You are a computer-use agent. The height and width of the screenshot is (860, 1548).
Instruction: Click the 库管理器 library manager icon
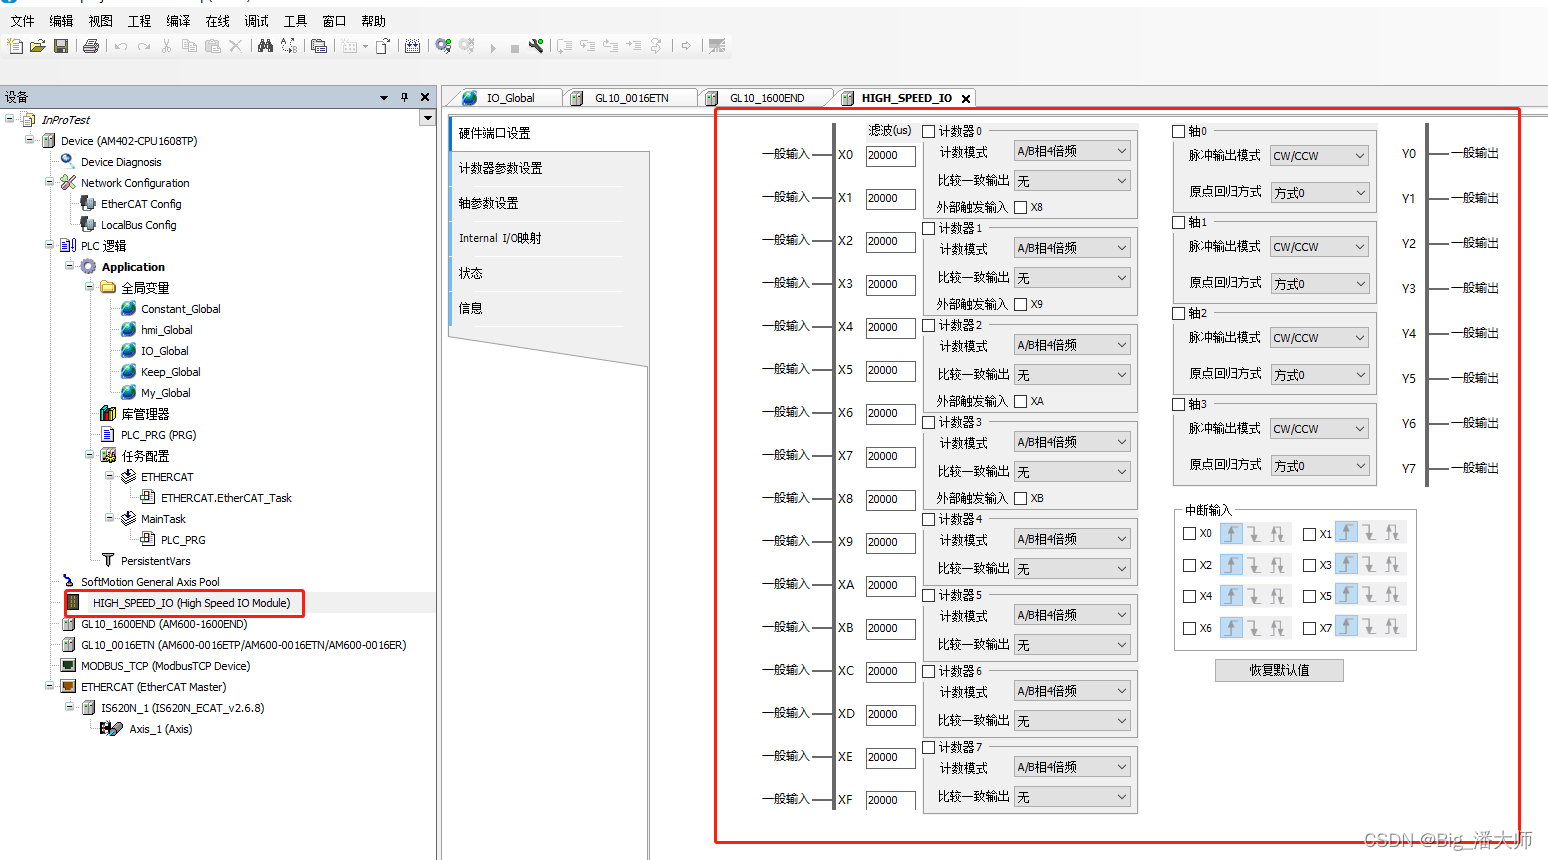tap(108, 413)
